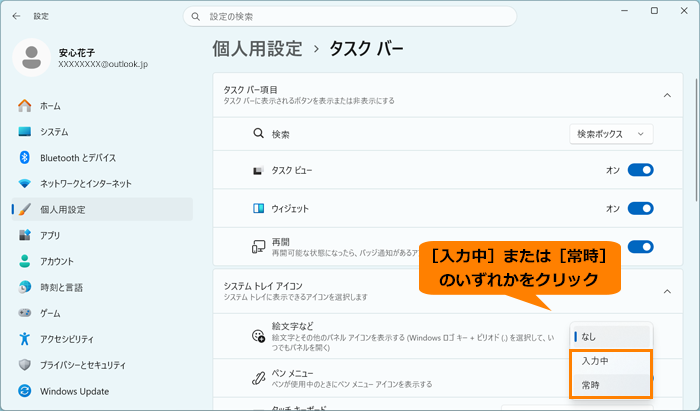Click the System monitor icon
The image size is (700, 411).
tap(25, 132)
